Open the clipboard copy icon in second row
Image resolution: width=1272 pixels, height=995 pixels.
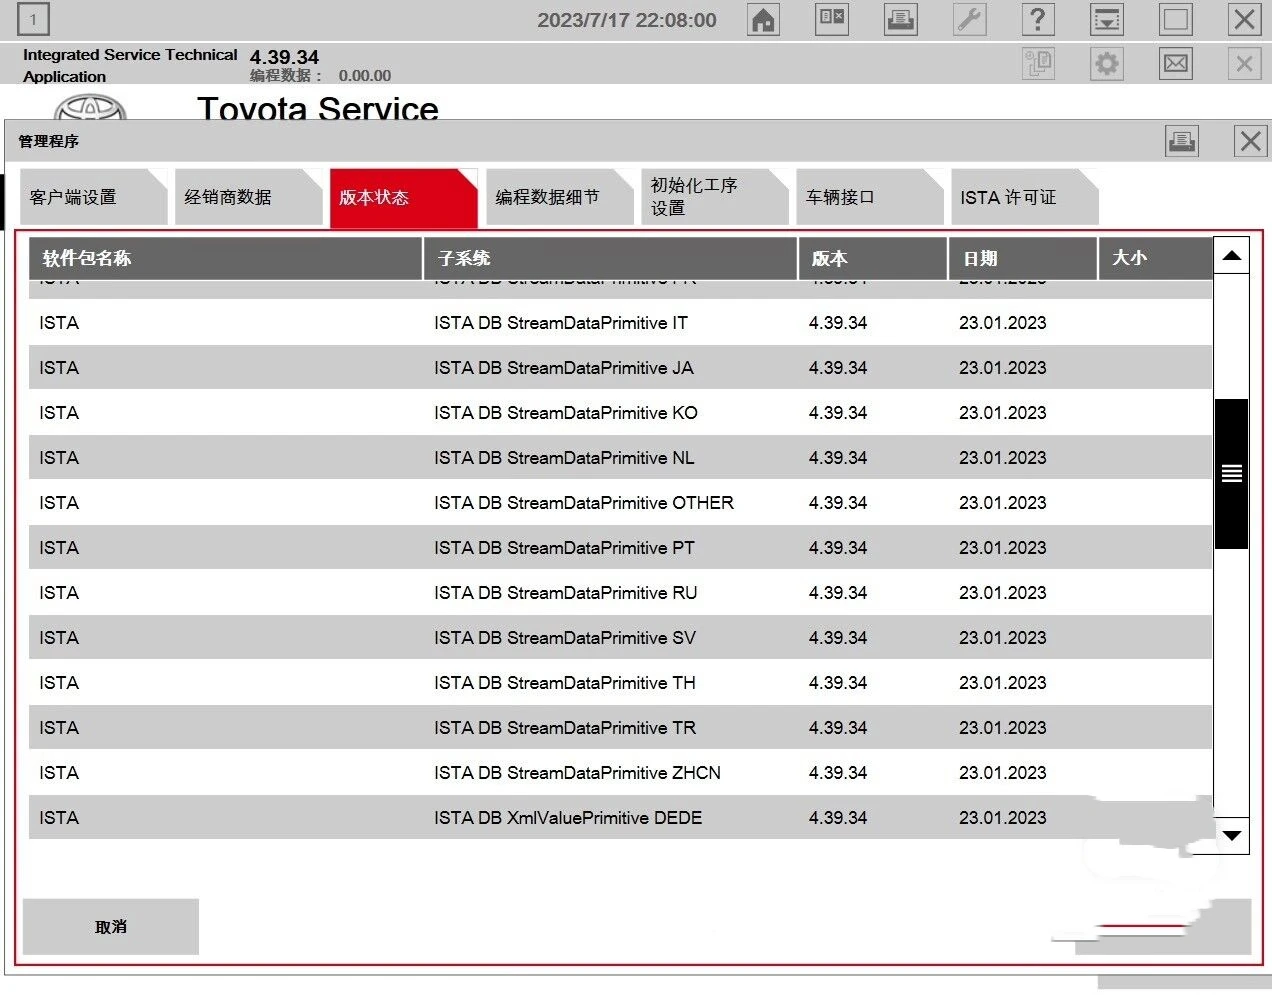point(1039,64)
